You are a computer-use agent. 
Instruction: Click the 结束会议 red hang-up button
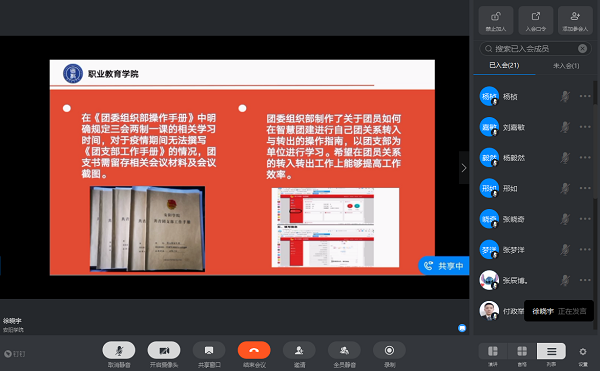[254, 350]
